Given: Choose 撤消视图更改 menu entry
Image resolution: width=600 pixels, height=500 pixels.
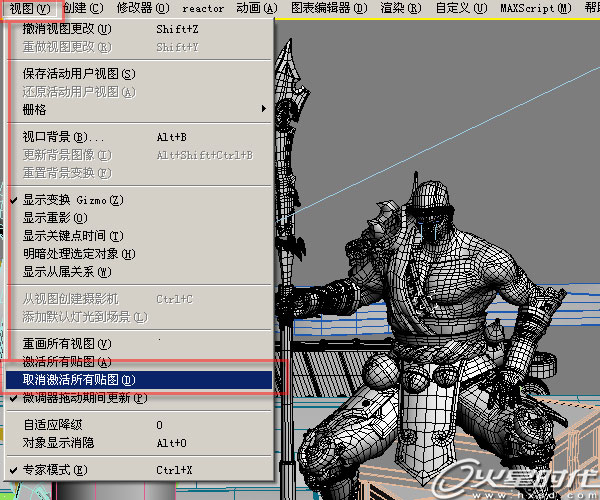Looking at the screenshot, I should point(139,29).
